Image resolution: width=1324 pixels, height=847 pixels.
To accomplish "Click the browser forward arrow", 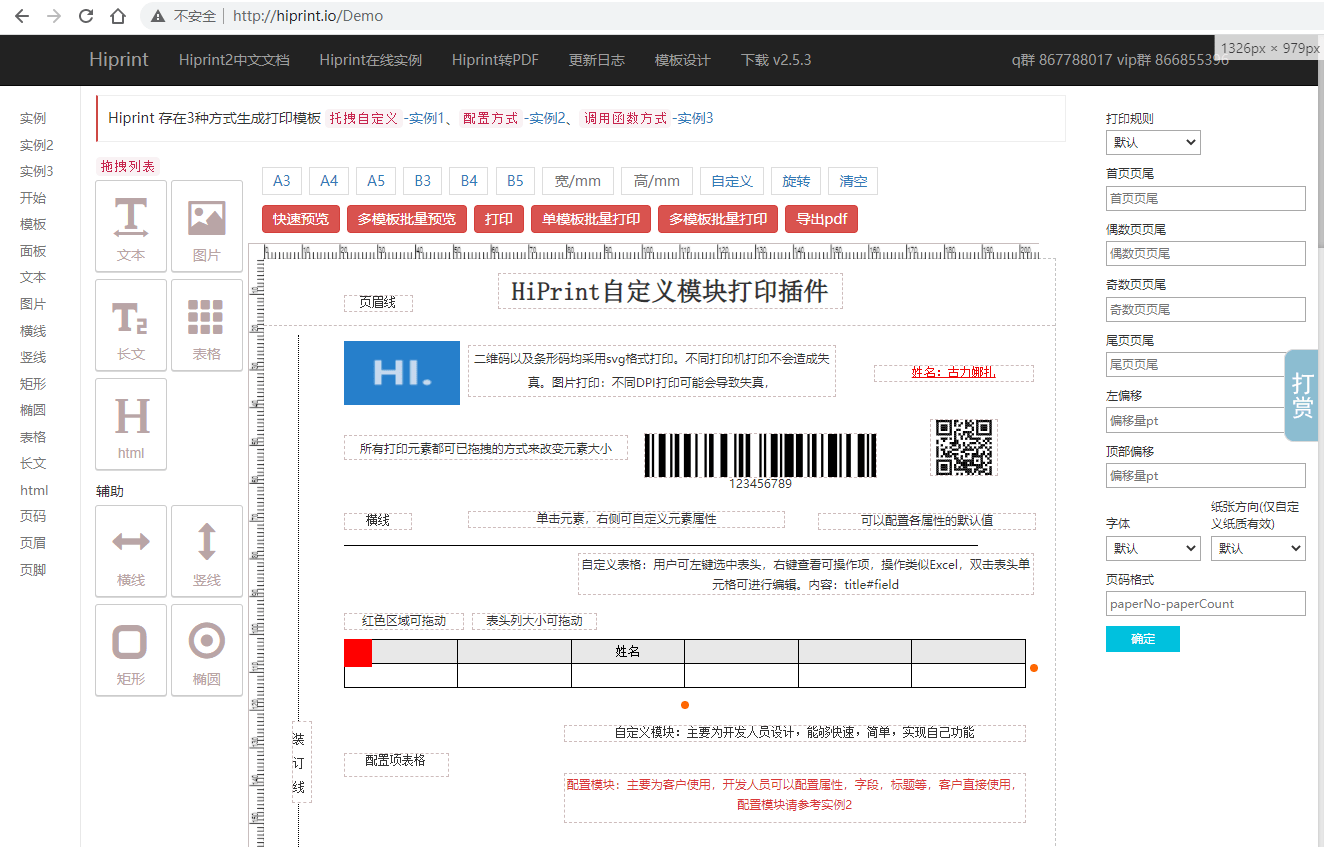I will (x=54, y=16).
